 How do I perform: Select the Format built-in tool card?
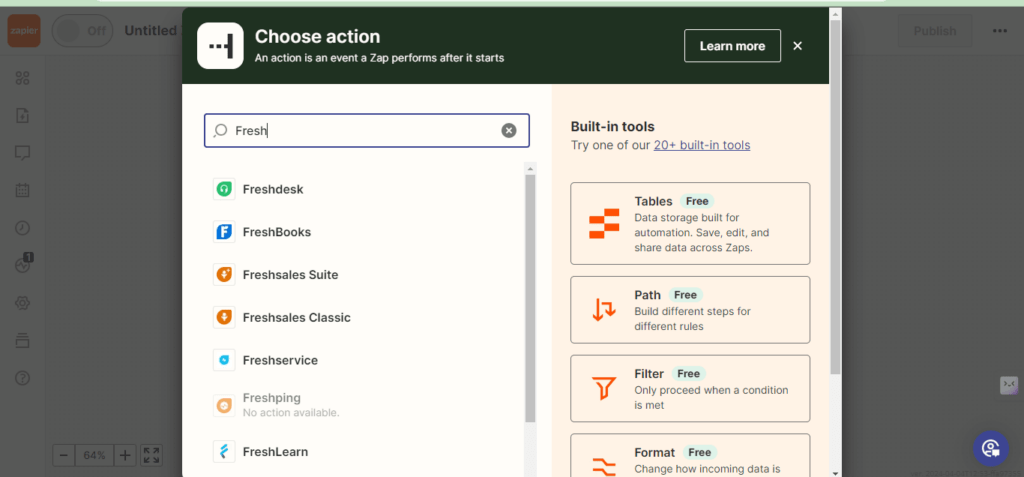coord(690,455)
